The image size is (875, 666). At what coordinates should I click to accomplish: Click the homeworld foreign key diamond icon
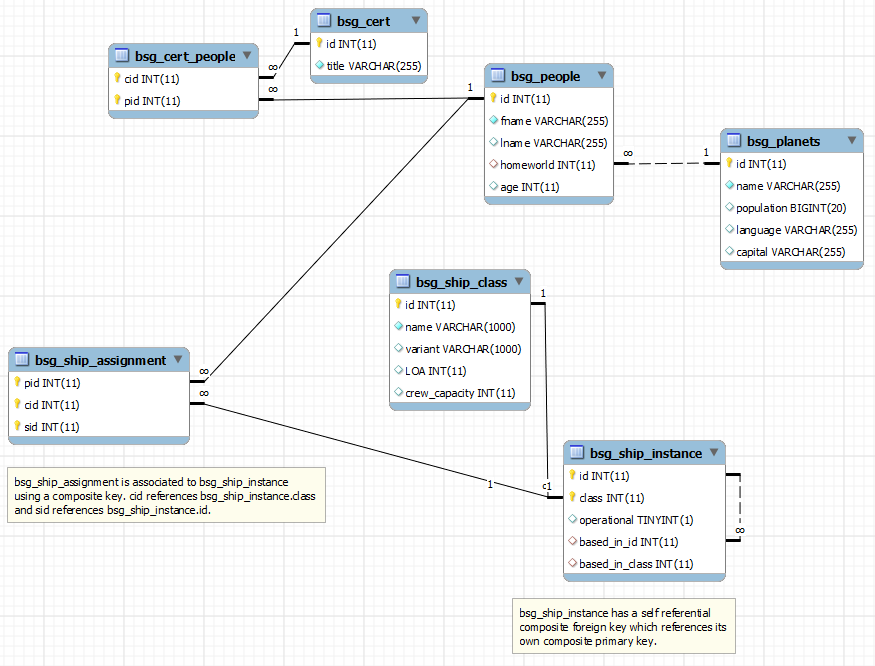pos(493,164)
